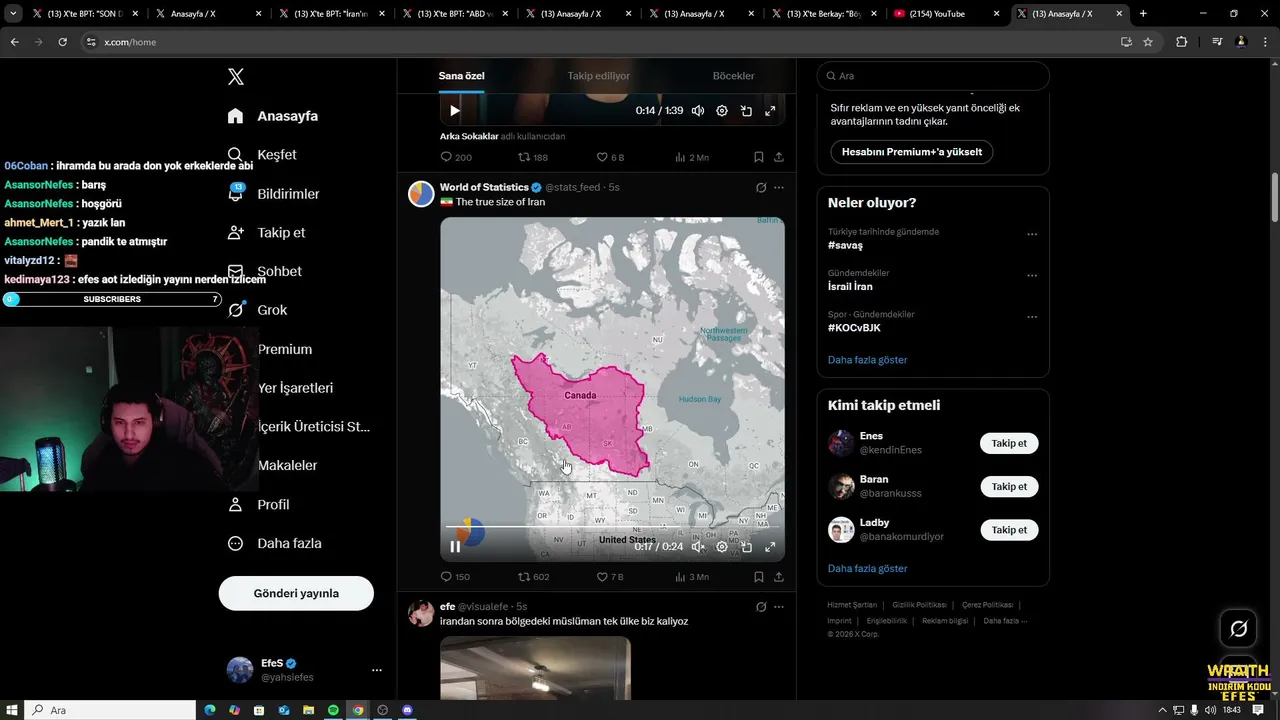Mute the Arka Sokaklar video
Screen dimensions: 1280x720
coord(698,111)
